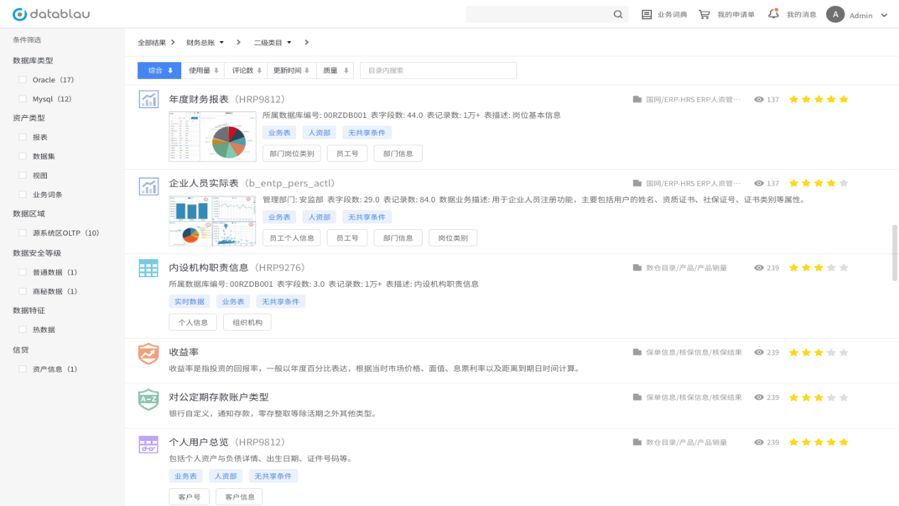Viewport: 899px width, 506px height.
Task: Click the 目录内搜索 search field
Action: pyautogui.click(x=438, y=70)
